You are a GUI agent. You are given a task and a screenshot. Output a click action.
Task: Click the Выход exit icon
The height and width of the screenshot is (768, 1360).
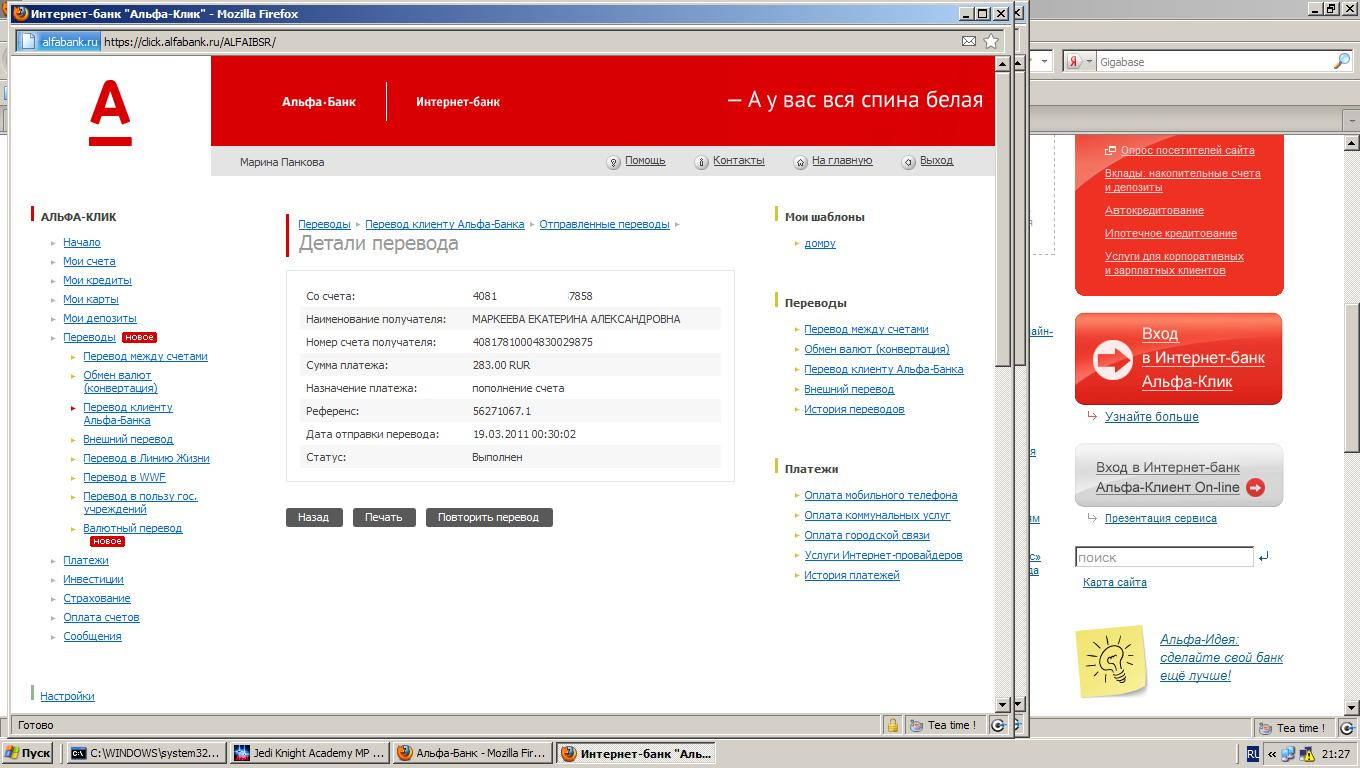click(x=908, y=162)
